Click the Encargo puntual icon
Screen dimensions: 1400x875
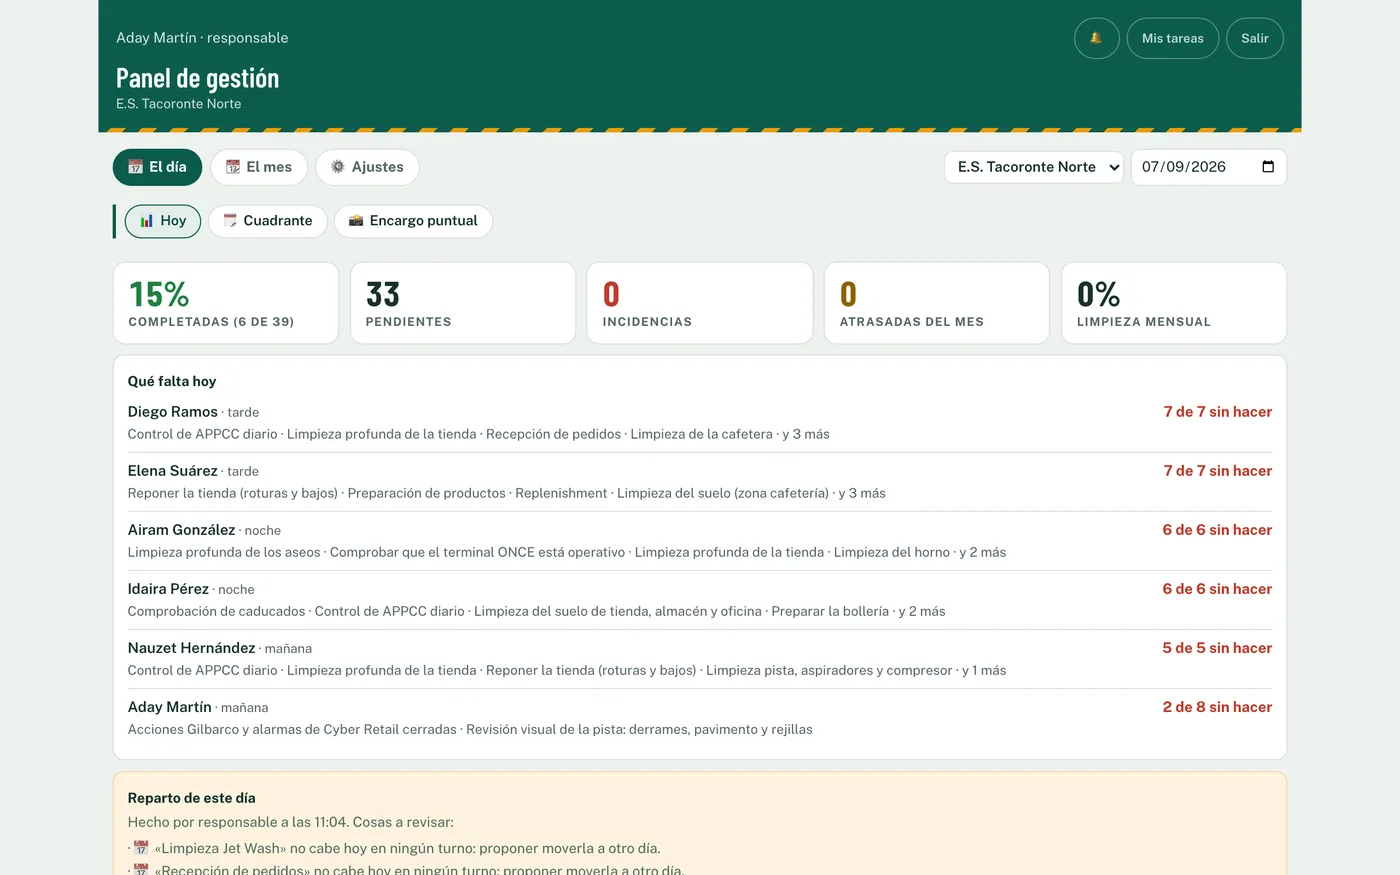tap(356, 221)
